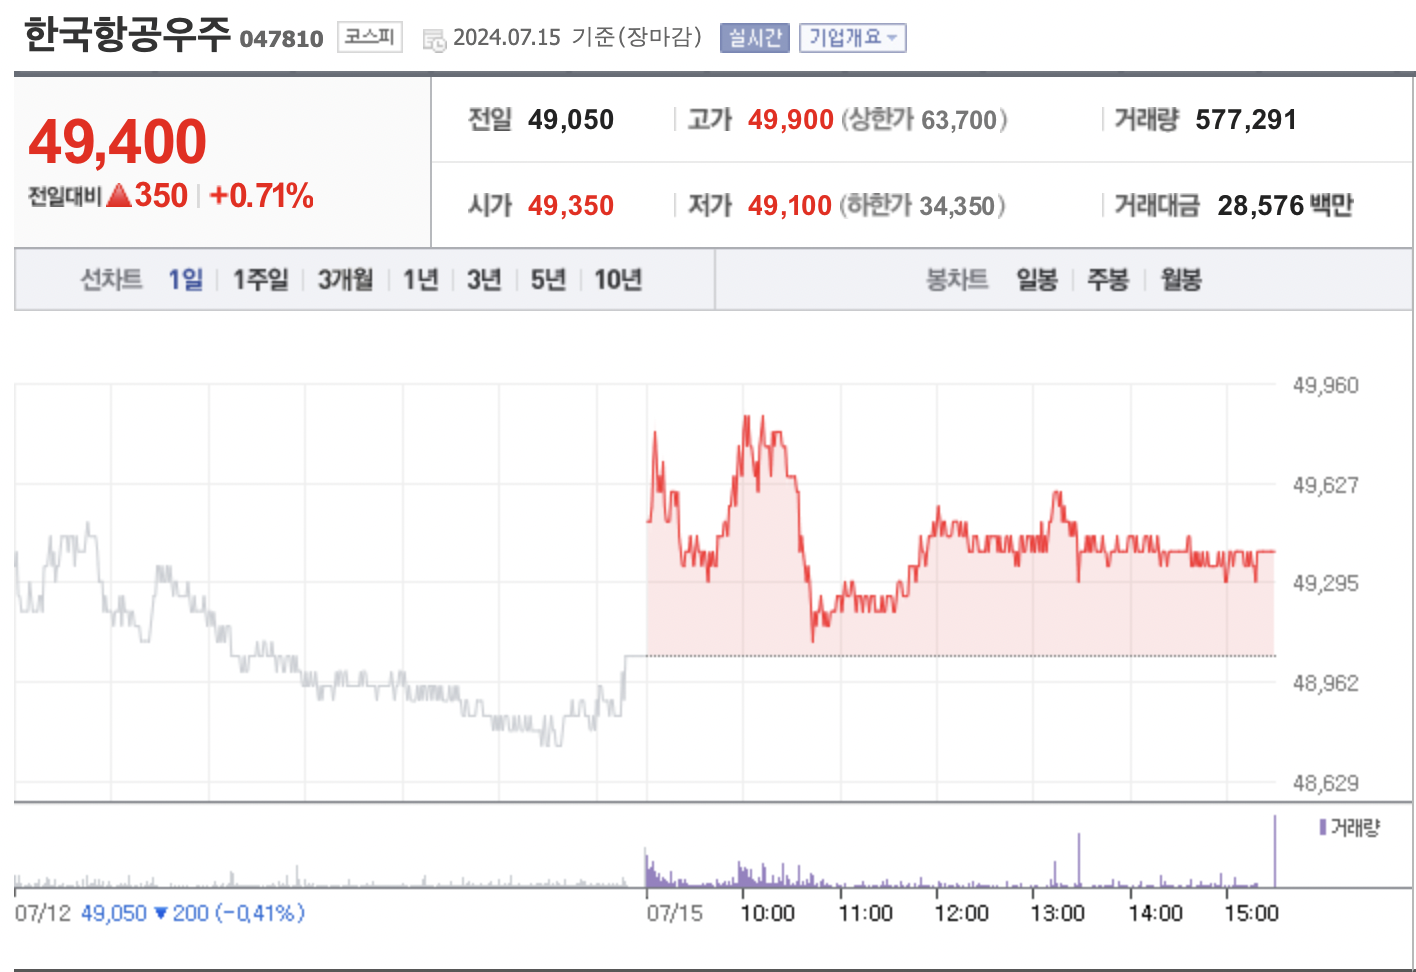The width and height of the screenshot is (1416, 972).
Task: Click the purple 거래량 legend marker
Action: point(1323,827)
